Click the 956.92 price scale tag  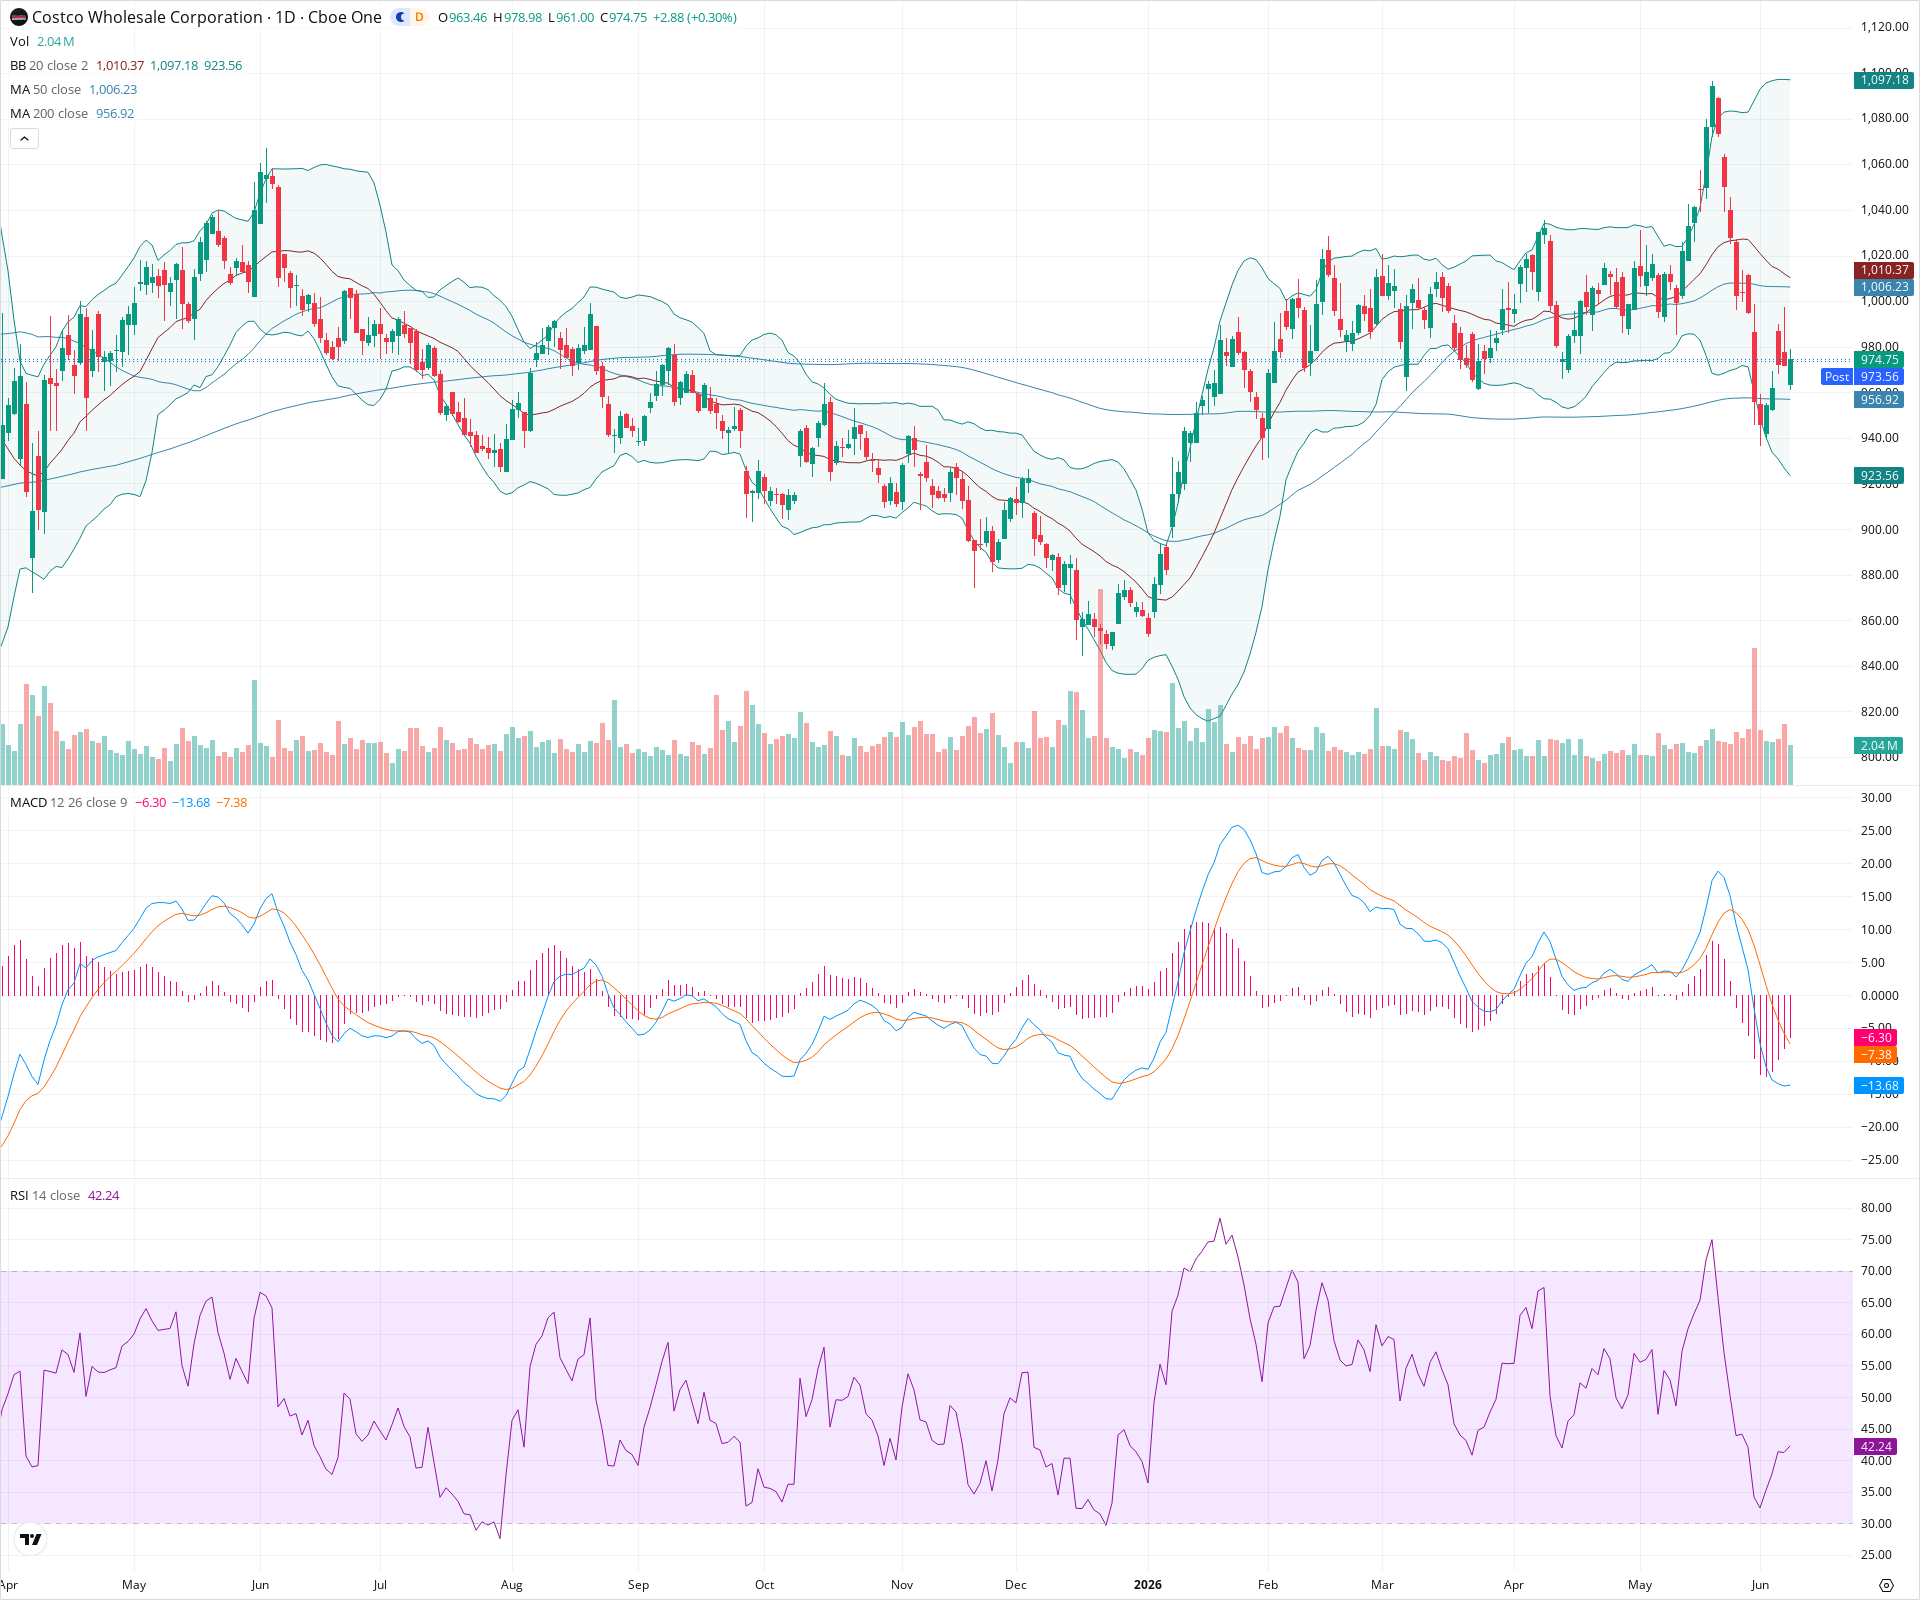tap(1879, 400)
